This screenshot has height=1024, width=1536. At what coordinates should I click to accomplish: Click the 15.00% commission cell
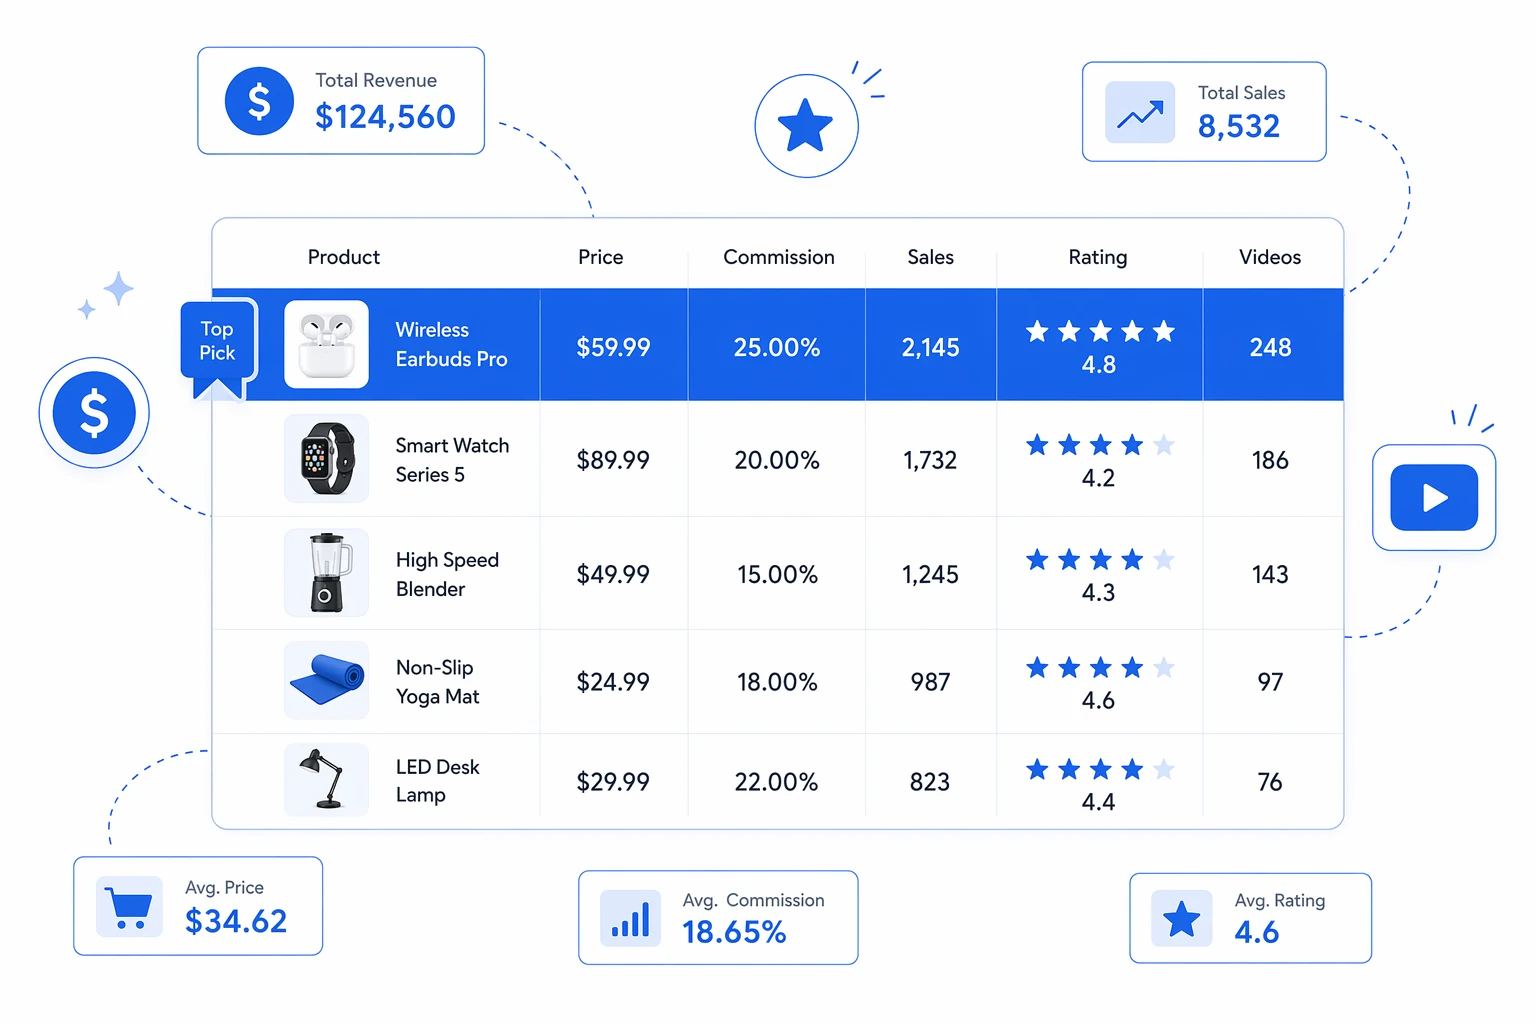click(777, 574)
